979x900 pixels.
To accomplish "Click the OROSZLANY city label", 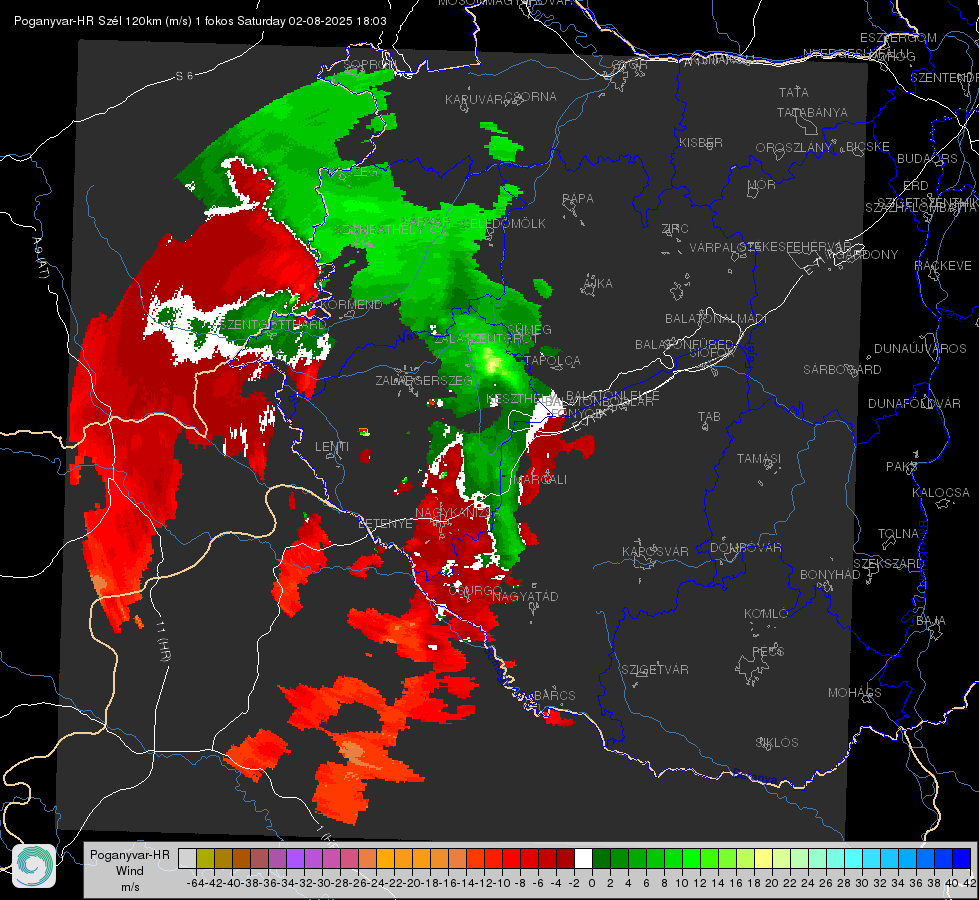I will (794, 148).
